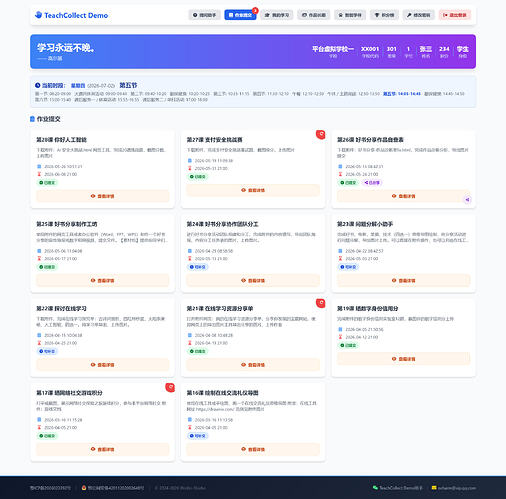Click the 第25课 card title

click(67, 224)
